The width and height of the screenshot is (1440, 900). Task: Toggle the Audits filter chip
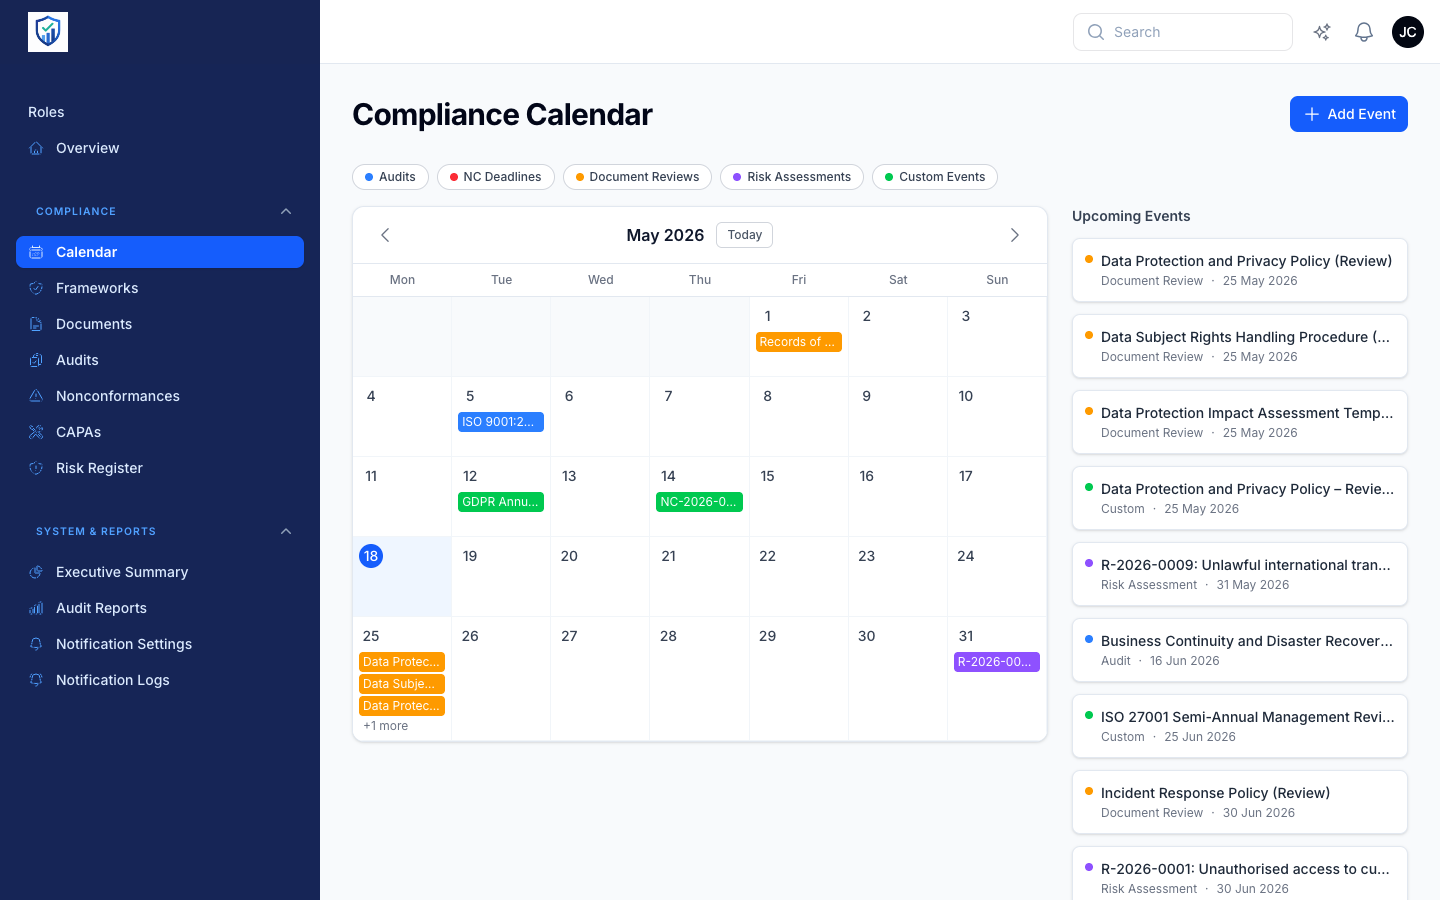(x=390, y=177)
